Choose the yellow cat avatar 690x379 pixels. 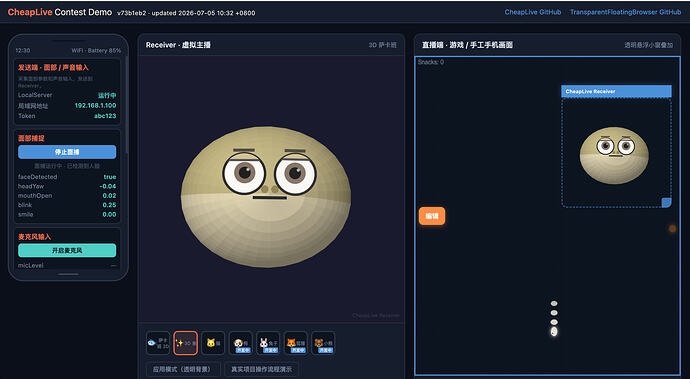[213, 343]
